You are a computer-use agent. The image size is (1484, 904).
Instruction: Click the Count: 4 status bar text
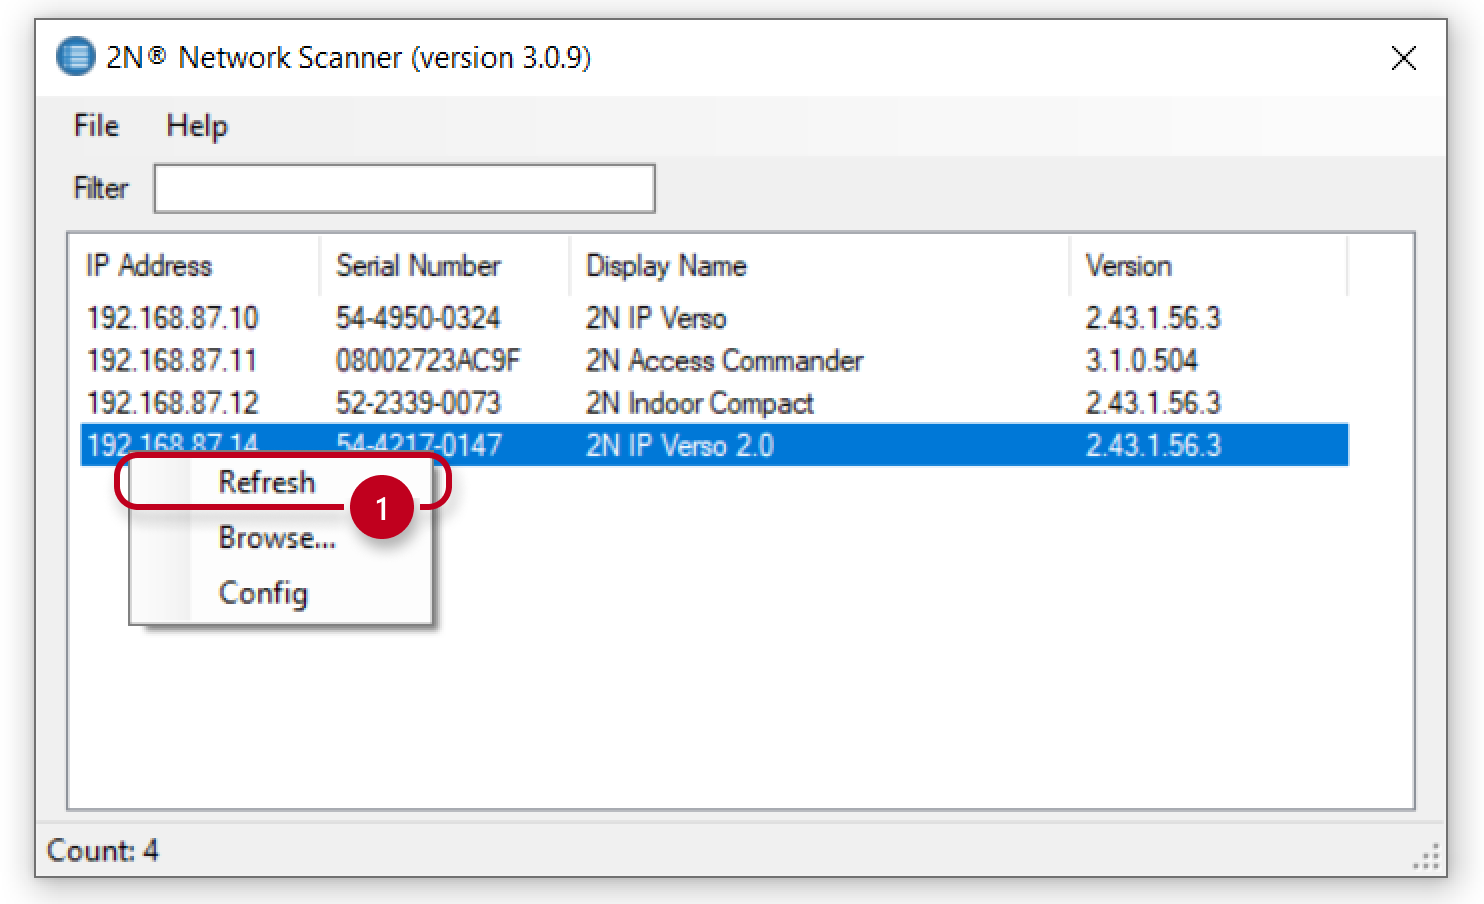click(102, 850)
